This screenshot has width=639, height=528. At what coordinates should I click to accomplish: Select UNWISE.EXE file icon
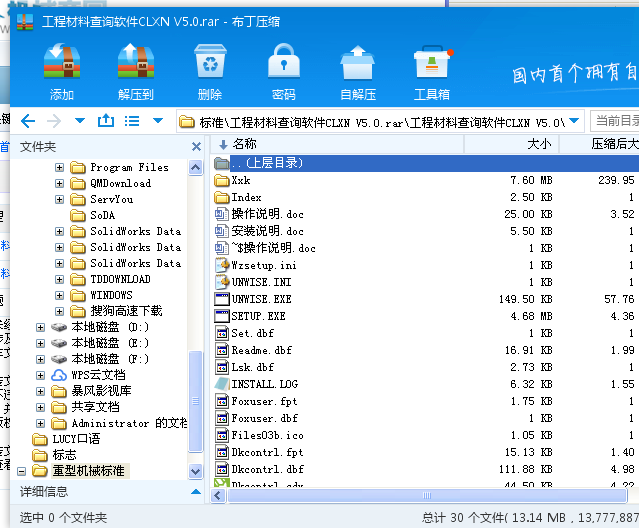pos(222,299)
